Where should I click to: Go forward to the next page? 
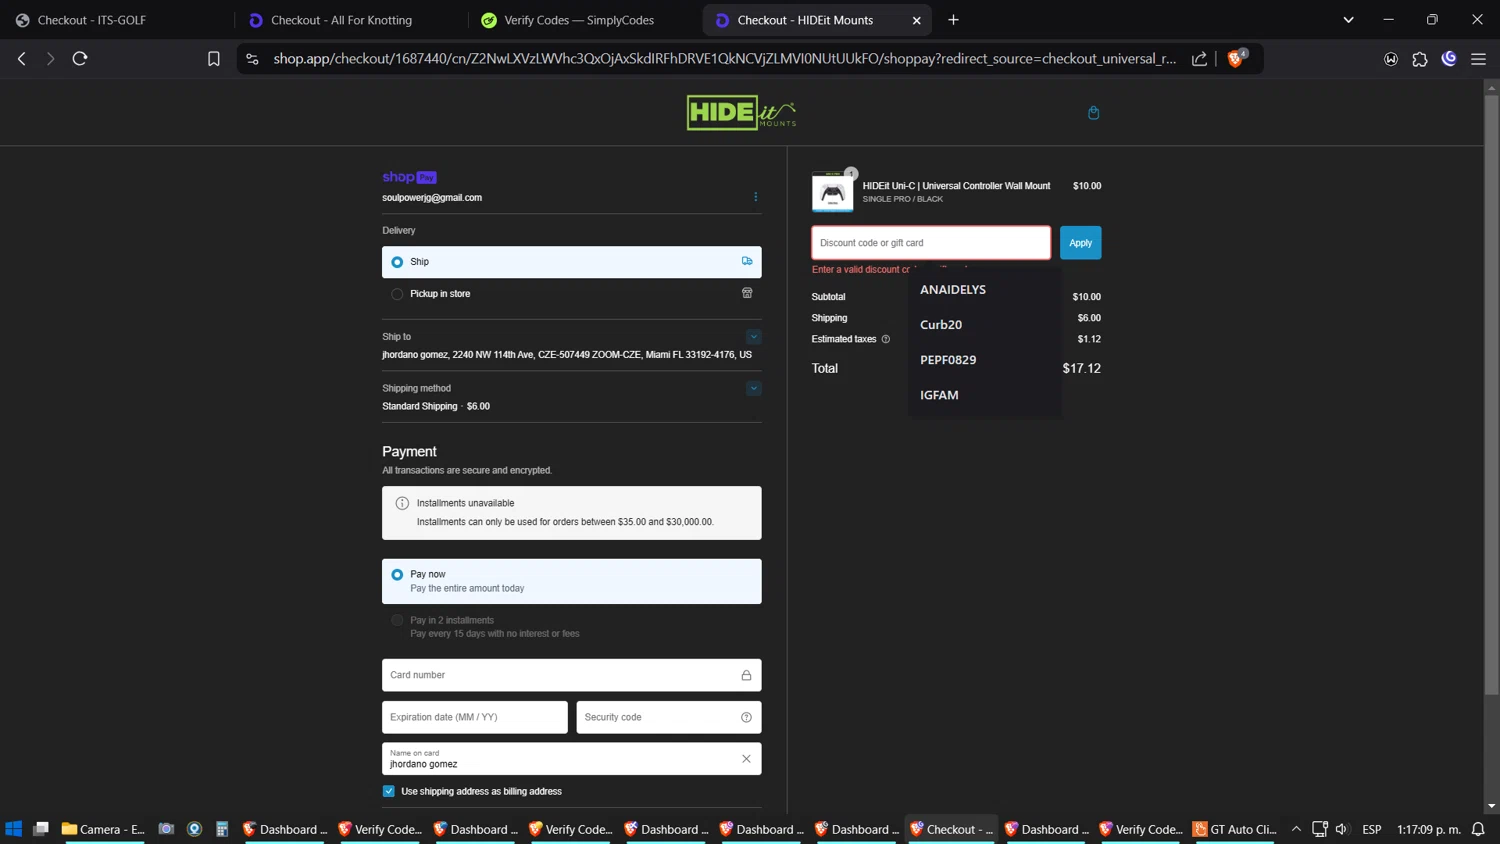click(x=50, y=59)
